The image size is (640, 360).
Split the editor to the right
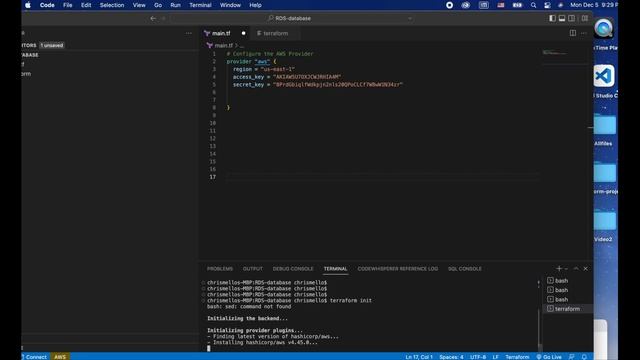(x=573, y=33)
